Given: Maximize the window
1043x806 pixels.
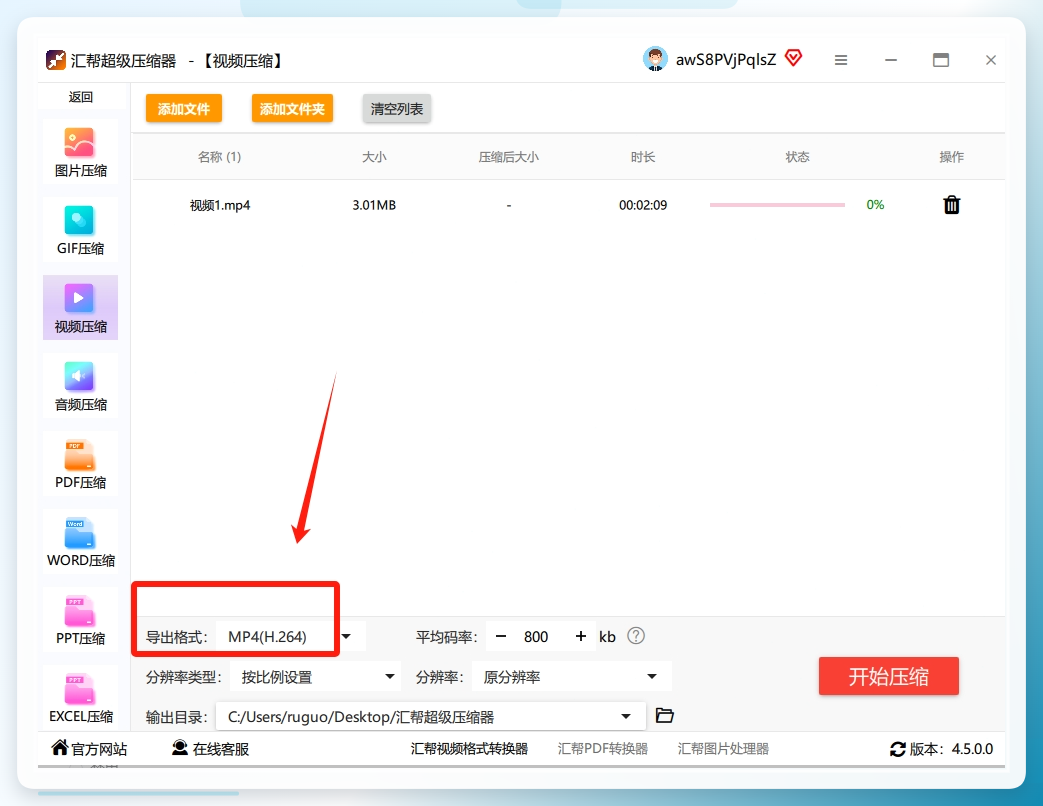Looking at the screenshot, I should click(x=941, y=60).
